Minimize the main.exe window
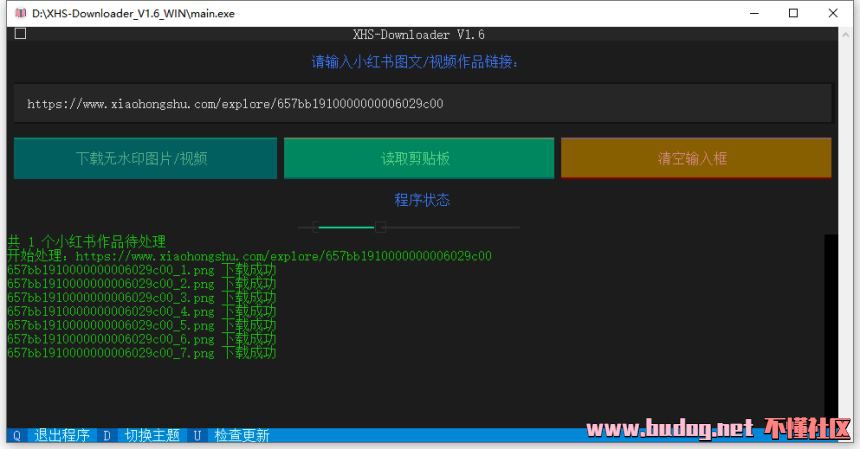 point(755,13)
